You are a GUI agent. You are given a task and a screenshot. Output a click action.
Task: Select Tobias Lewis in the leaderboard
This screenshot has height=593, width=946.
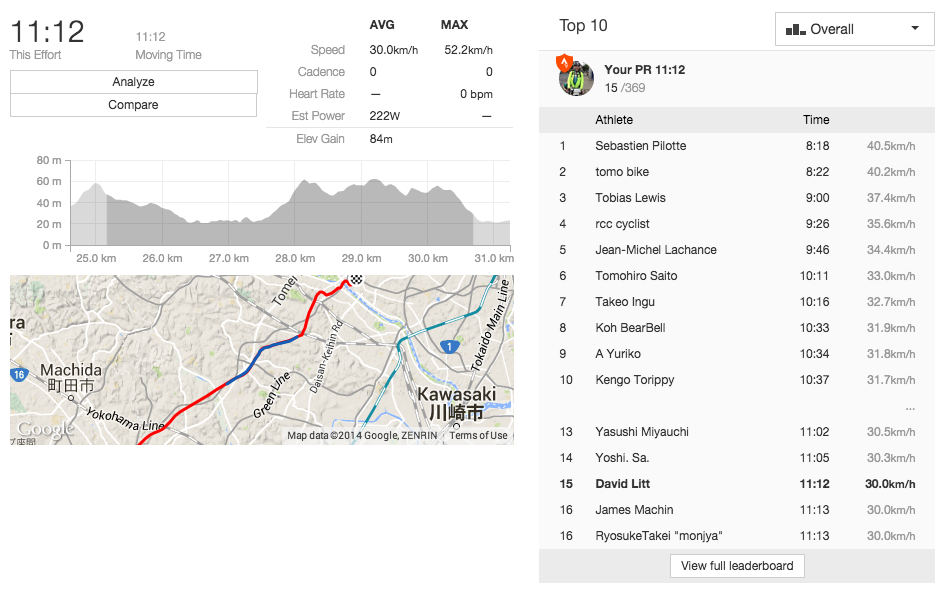point(630,198)
